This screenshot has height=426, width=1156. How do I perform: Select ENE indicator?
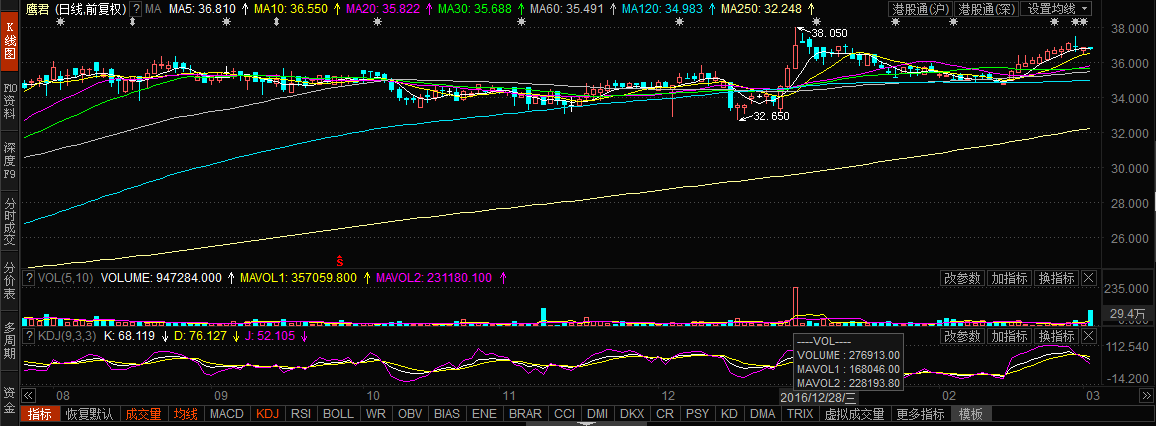pos(484,414)
